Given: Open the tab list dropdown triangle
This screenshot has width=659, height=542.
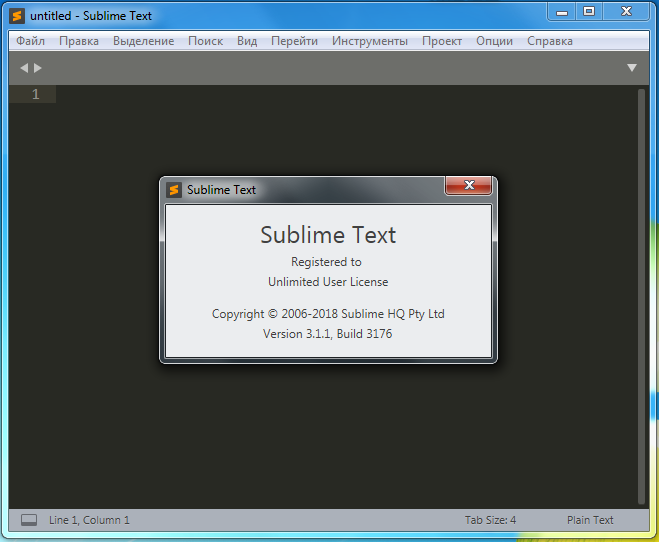Looking at the screenshot, I should (x=632, y=68).
